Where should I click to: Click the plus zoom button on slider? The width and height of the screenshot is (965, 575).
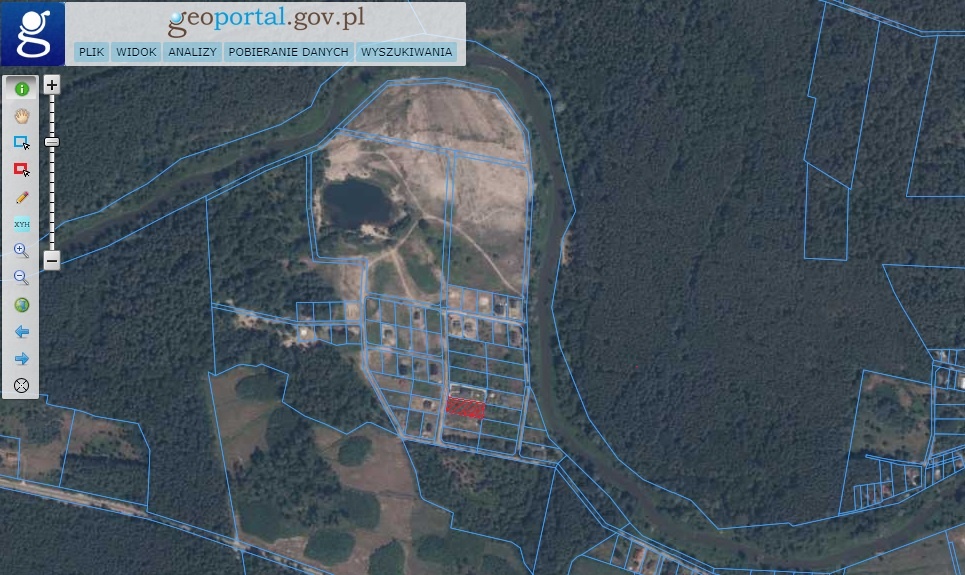(52, 85)
